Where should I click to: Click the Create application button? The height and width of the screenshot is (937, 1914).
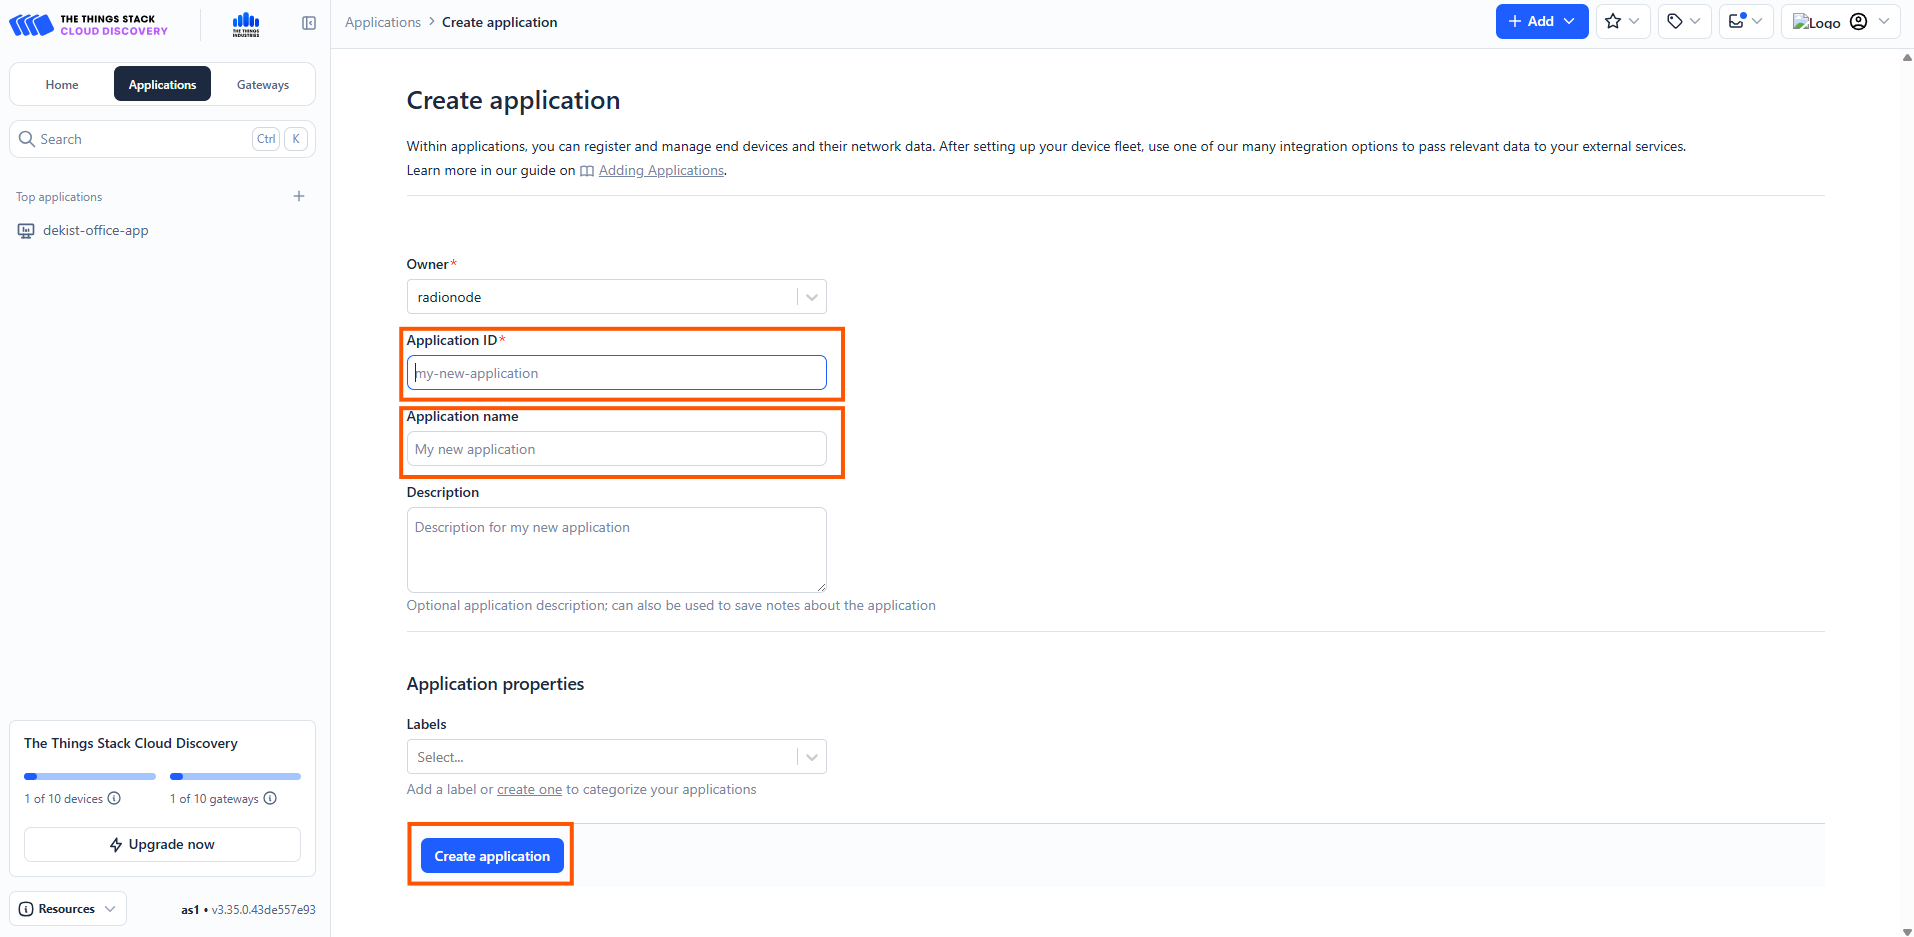[x=492, y=856]
